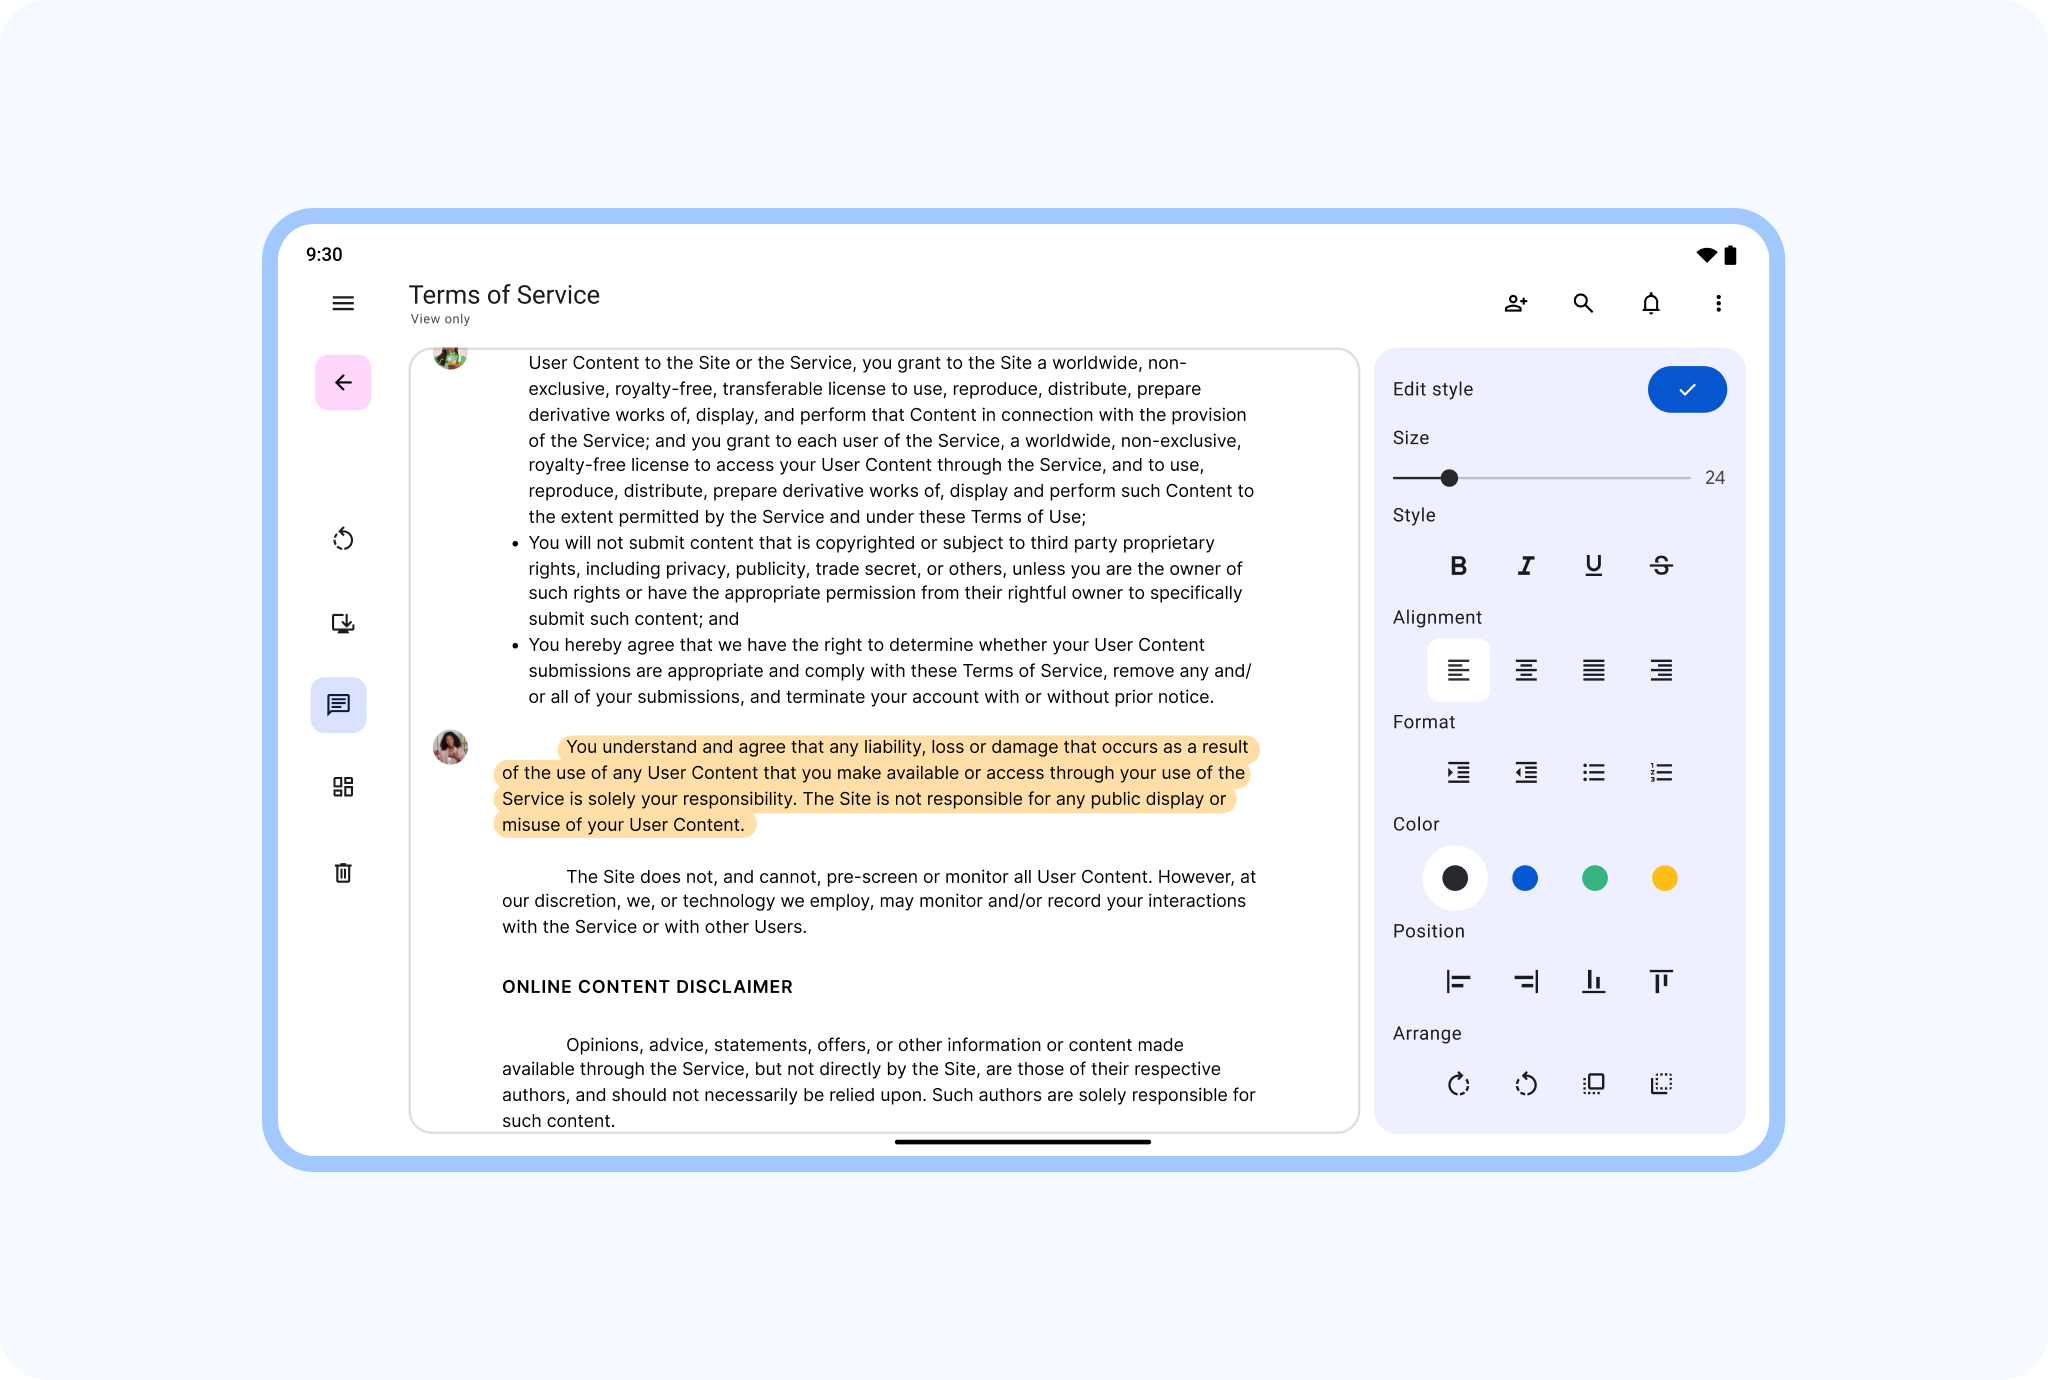Screen dimensions: 2048x1380
Task: Open the three-dot overflow menu
Action: point(1718,303)
